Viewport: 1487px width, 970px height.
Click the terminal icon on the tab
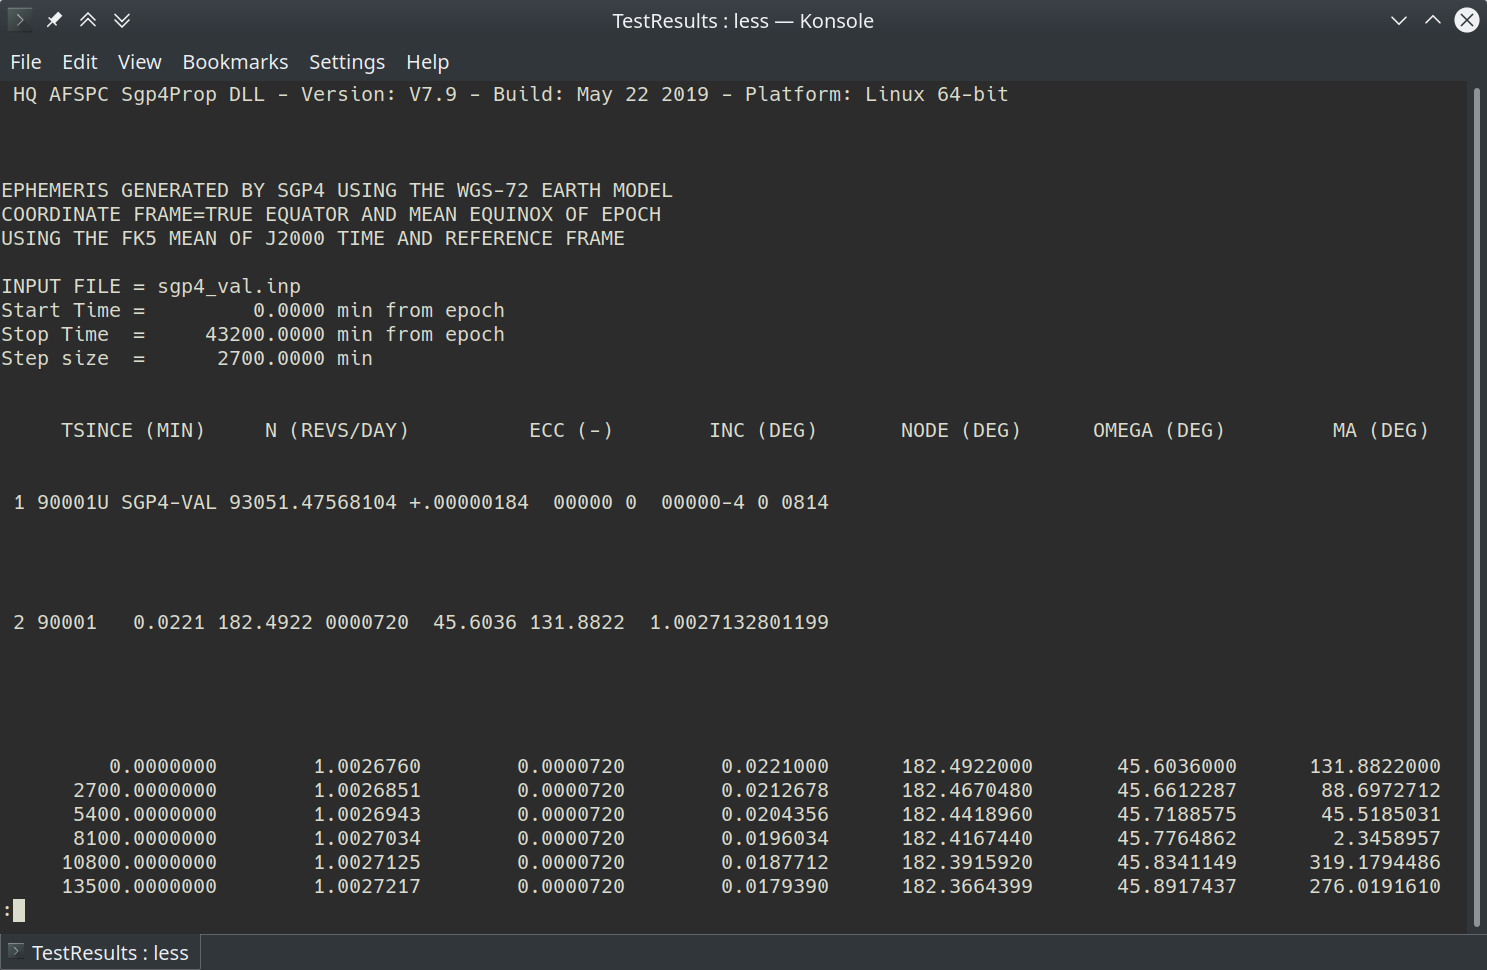pos(15,952)
